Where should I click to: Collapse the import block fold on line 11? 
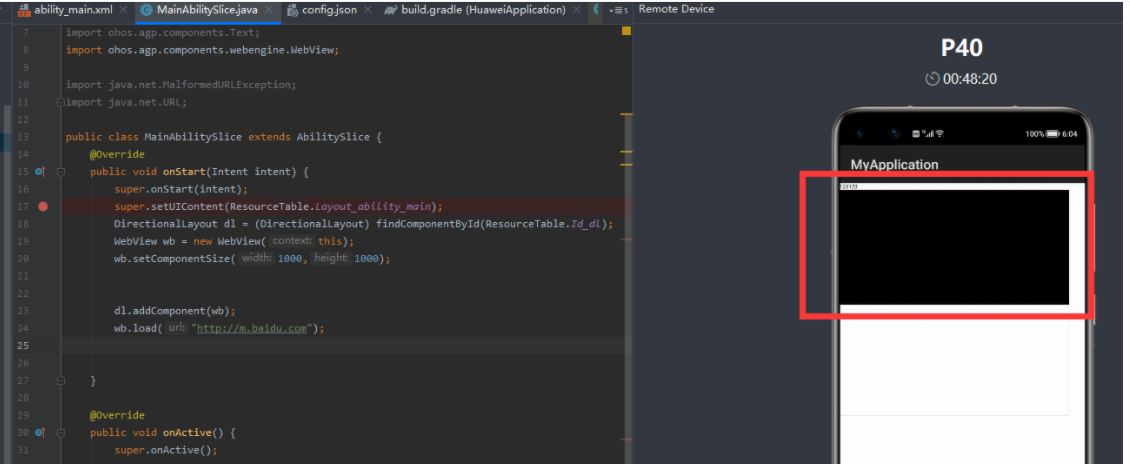coord(61,102)
